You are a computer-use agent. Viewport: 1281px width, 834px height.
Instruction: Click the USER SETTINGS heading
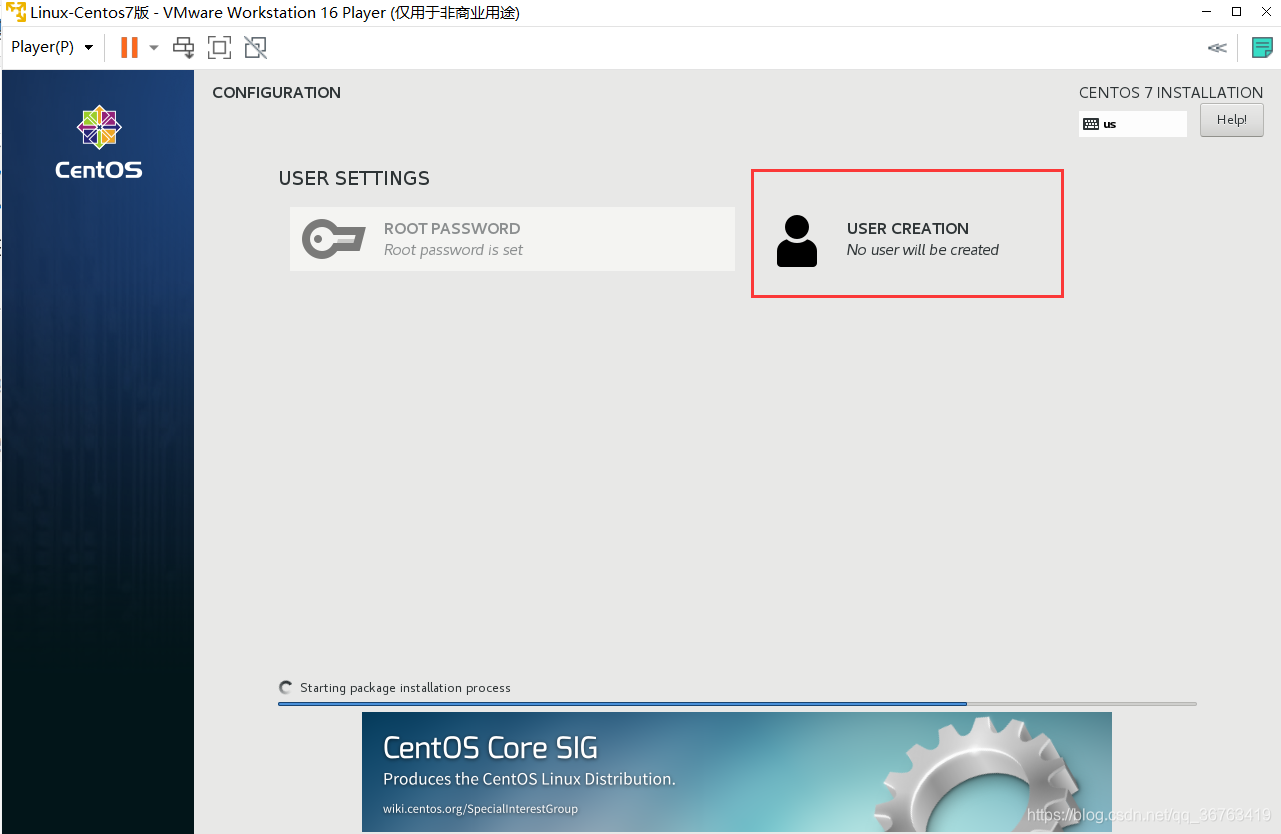(354, 179)
